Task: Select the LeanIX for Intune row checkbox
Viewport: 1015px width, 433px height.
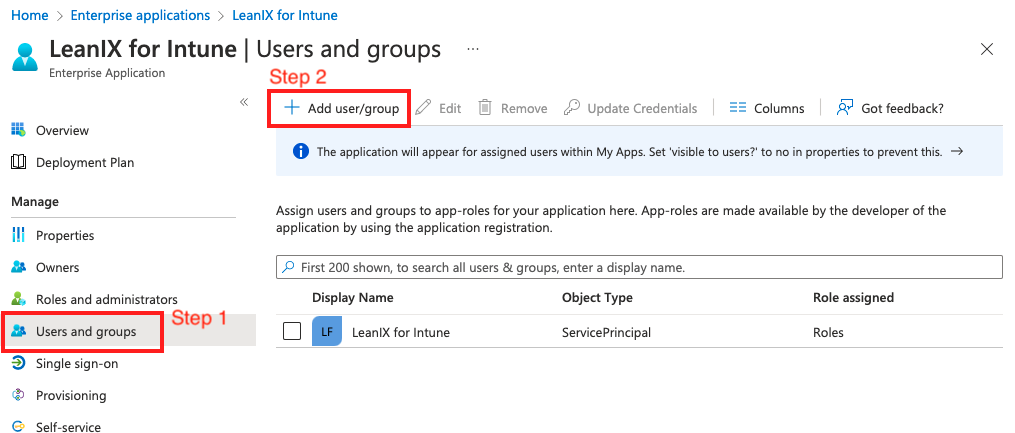Action: click(x=292, y=332)
